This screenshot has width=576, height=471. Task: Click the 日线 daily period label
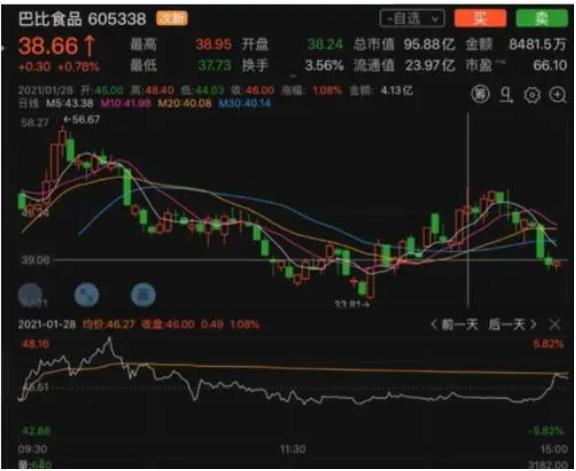[29, 103]
